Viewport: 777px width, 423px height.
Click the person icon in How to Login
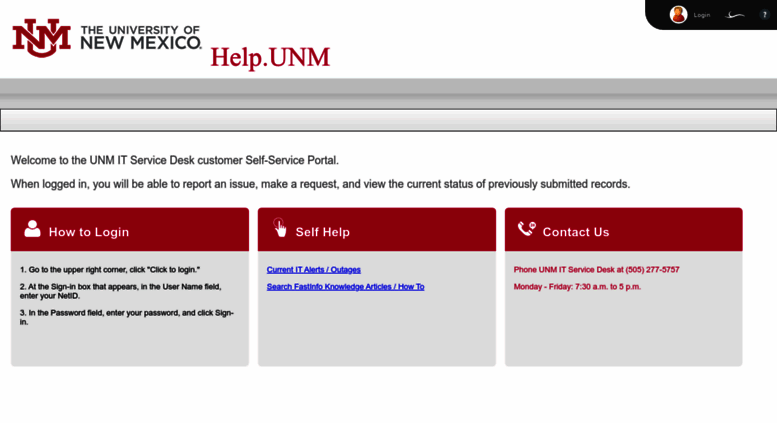coord(32,229)
